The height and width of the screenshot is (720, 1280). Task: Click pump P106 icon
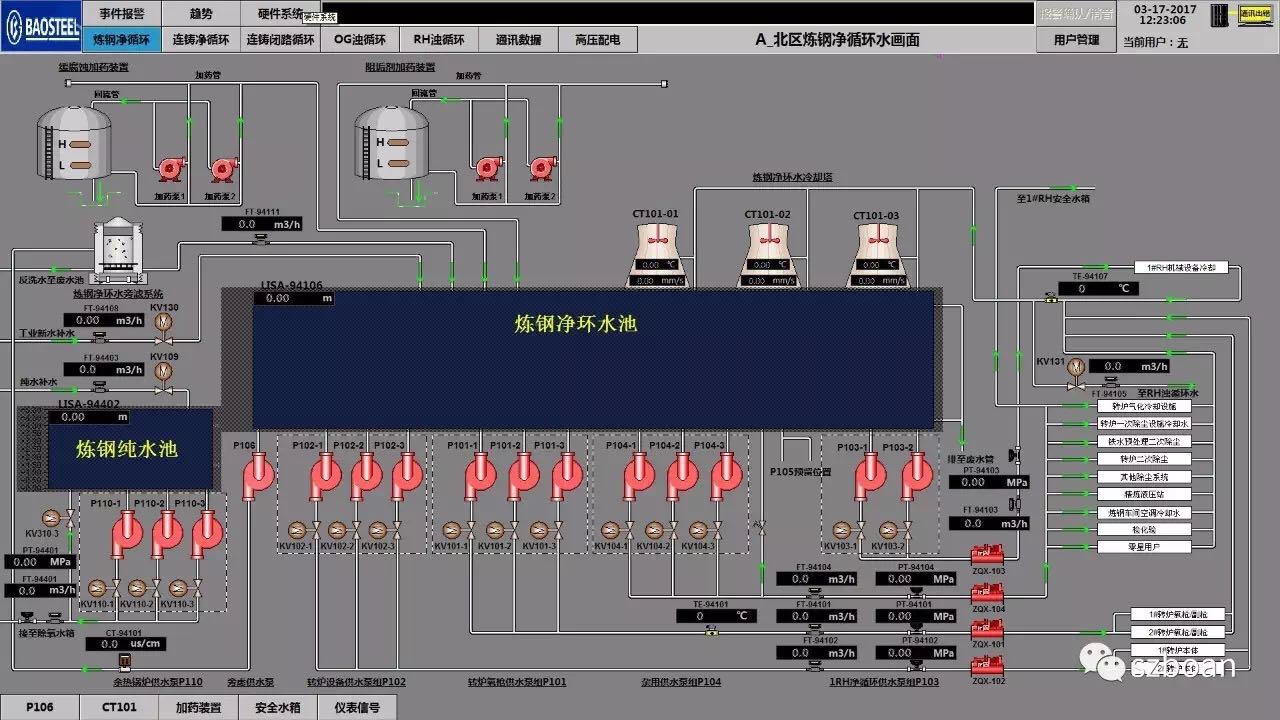pyautogui.click(x=257, y=475)
